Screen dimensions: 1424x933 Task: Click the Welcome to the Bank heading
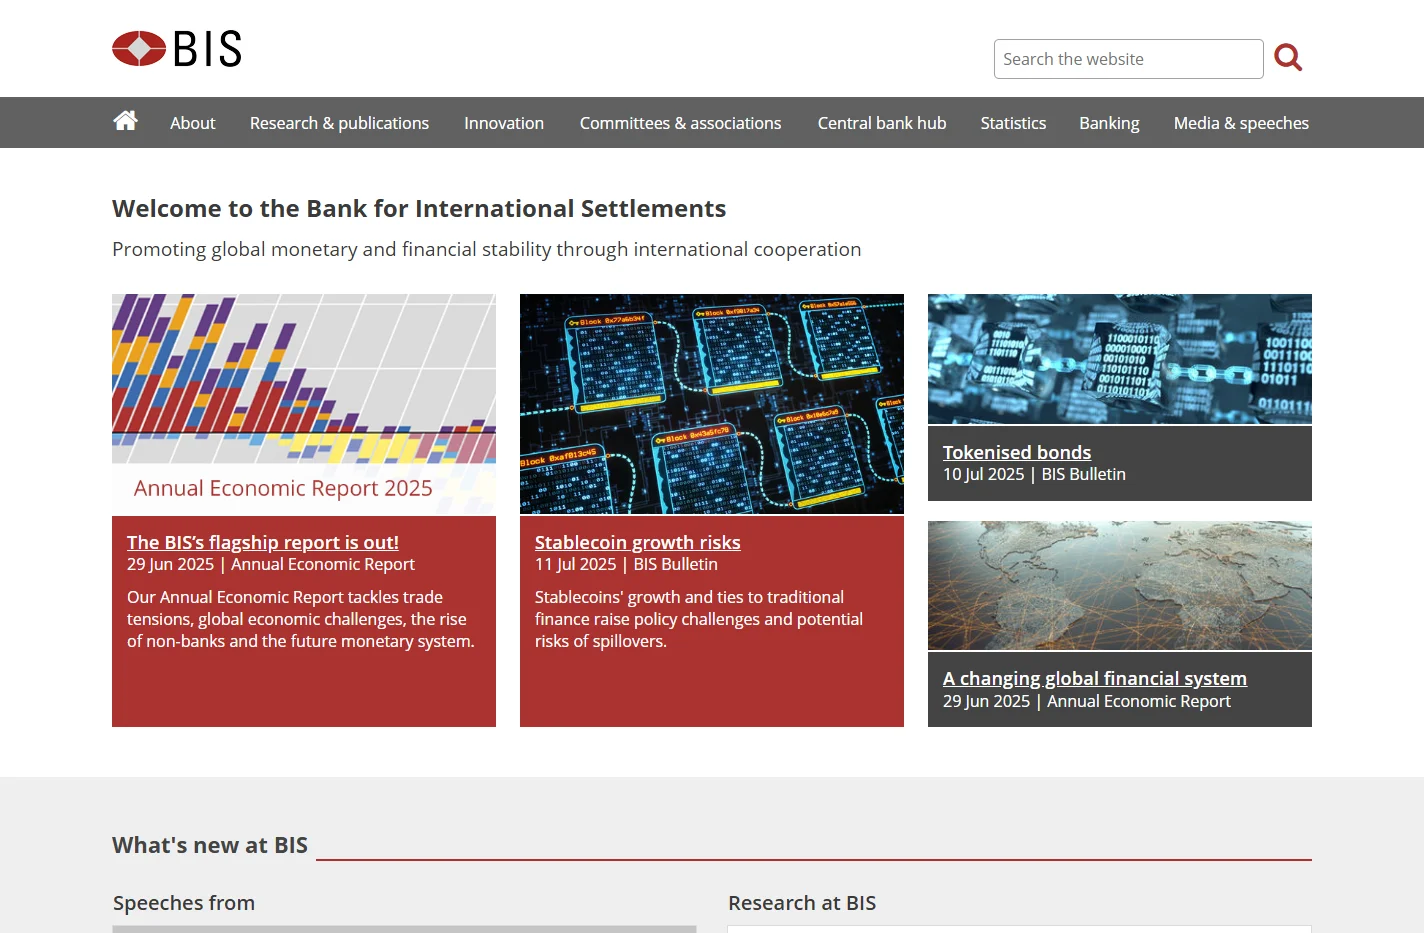pos(419,208)
